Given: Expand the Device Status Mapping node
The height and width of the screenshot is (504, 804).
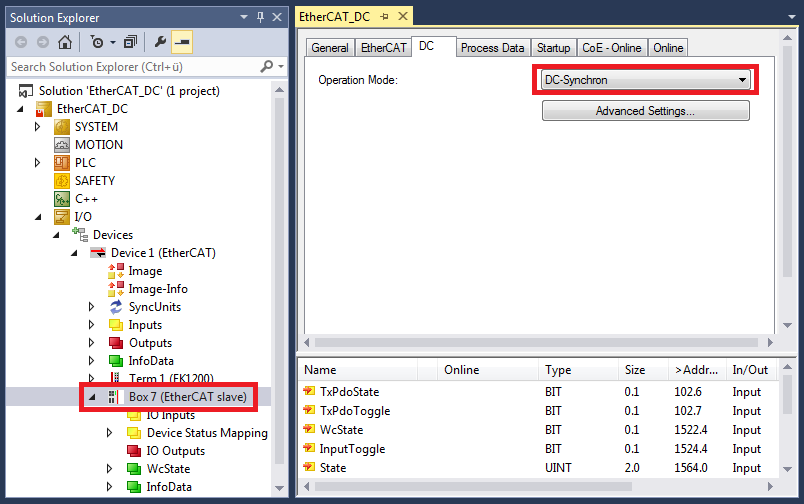Looking at the screenshot, I should coord(110,433).
